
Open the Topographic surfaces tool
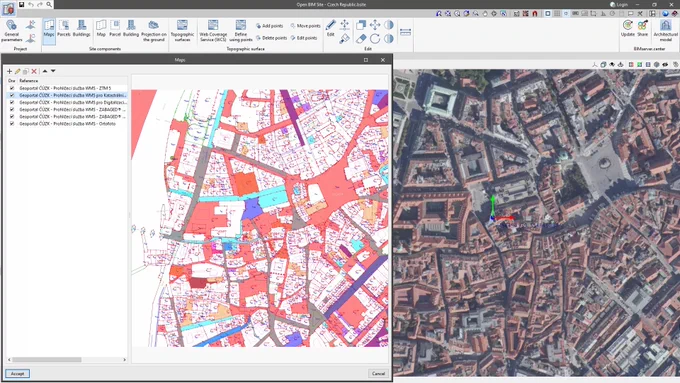(182, 30)
